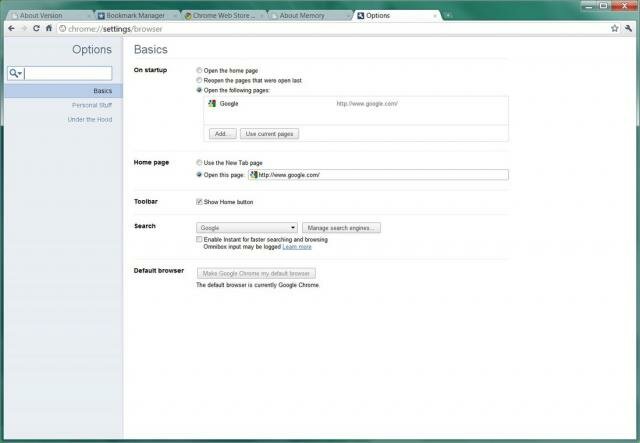The height and width of the screenshot is (443, 640).
Task: Click the Options search input field
Action: (60, 73)
